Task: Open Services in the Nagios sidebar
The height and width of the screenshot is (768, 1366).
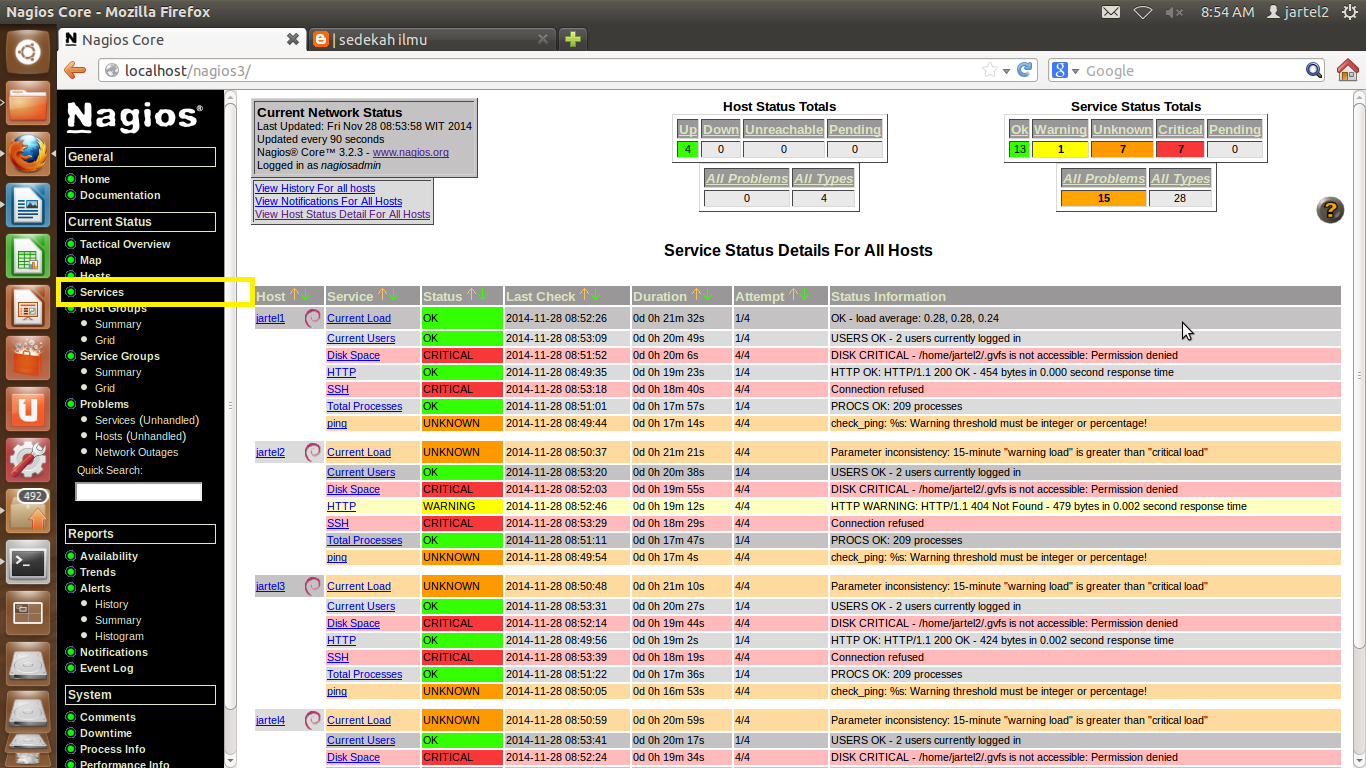Action: coord(102,292)
